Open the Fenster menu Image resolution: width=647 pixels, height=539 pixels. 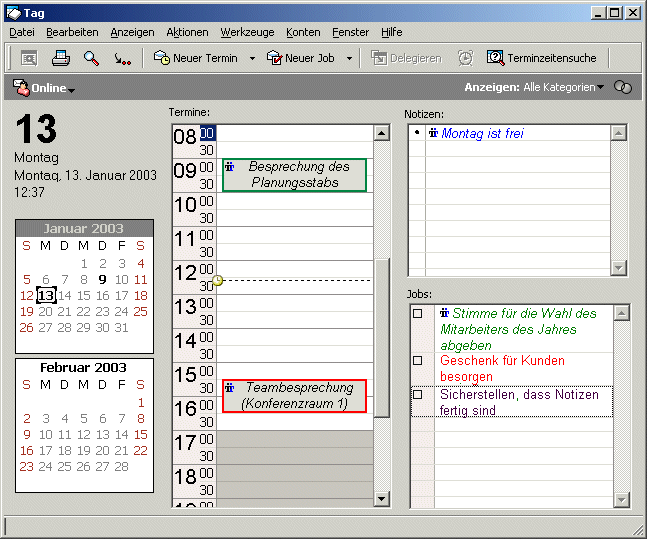point(351,32)
